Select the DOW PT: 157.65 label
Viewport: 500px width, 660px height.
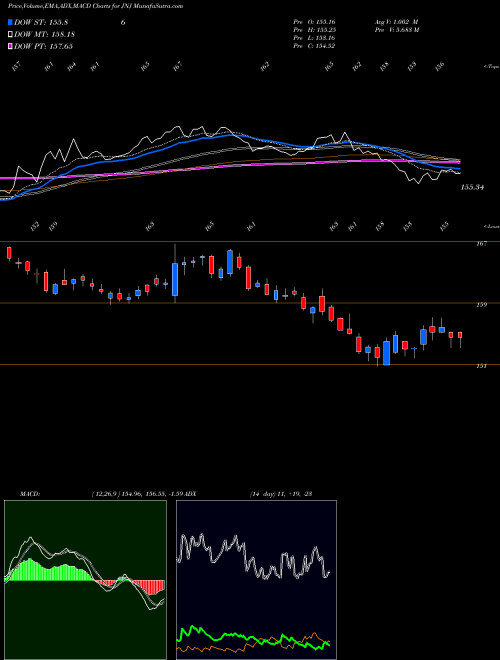click(43, 46)
